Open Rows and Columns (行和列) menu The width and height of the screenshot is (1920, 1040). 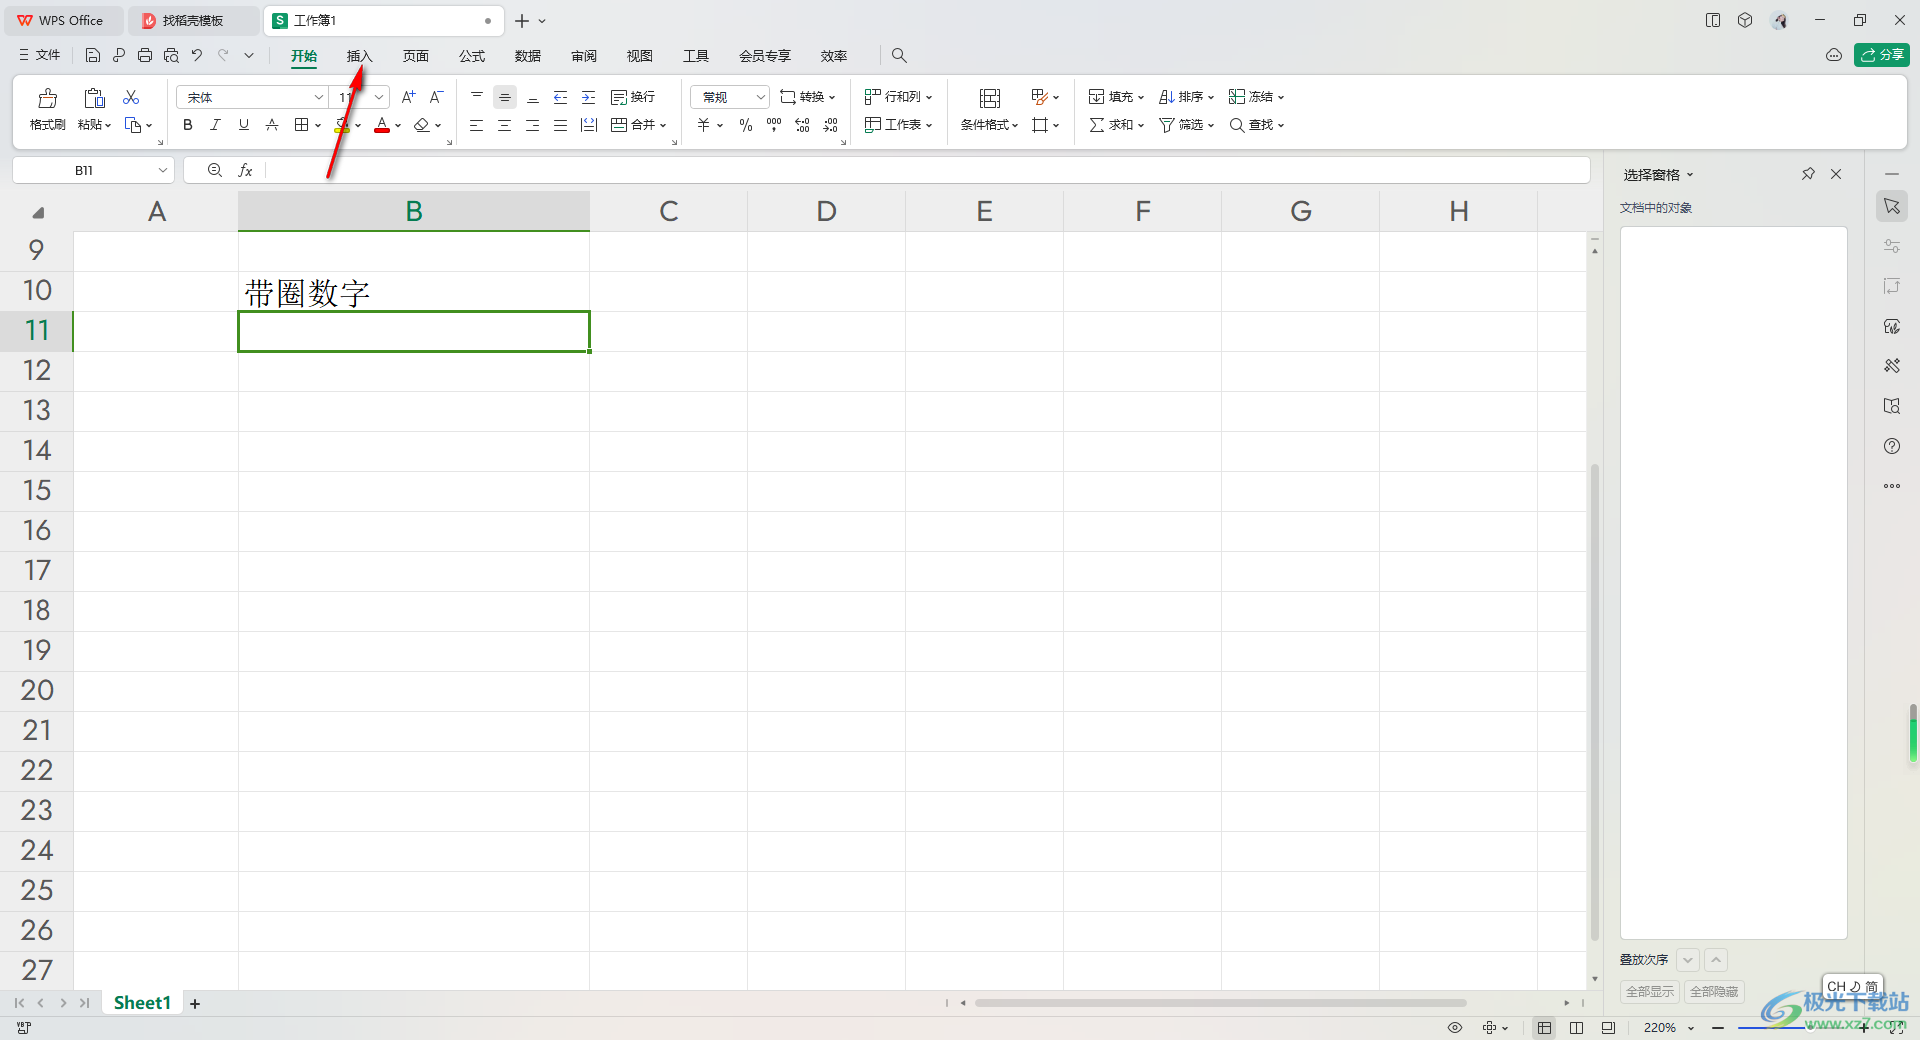(x=898, y=97)
